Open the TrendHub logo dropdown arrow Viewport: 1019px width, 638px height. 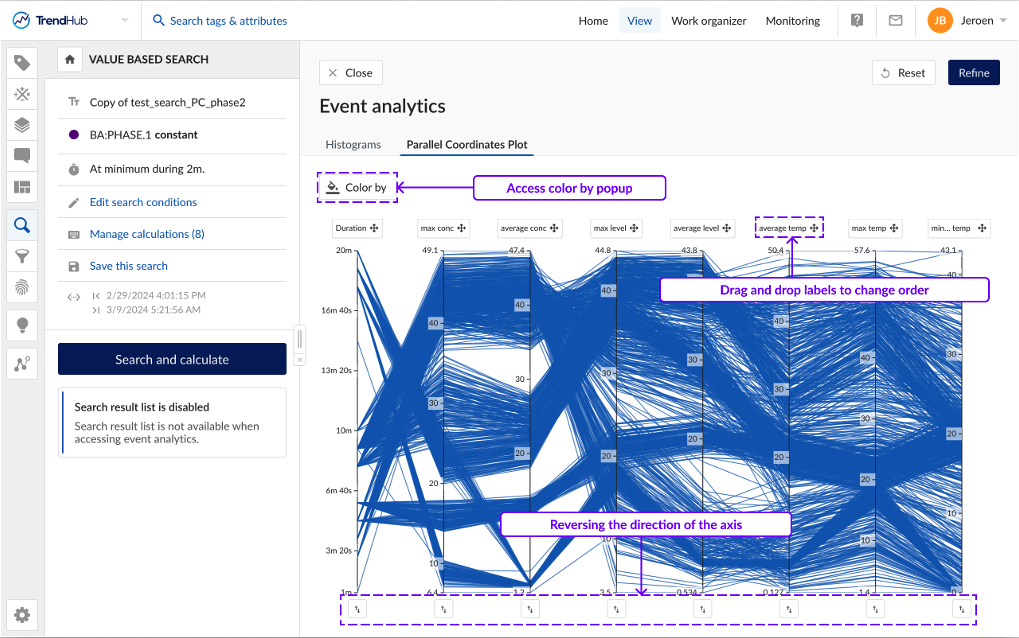124,21
